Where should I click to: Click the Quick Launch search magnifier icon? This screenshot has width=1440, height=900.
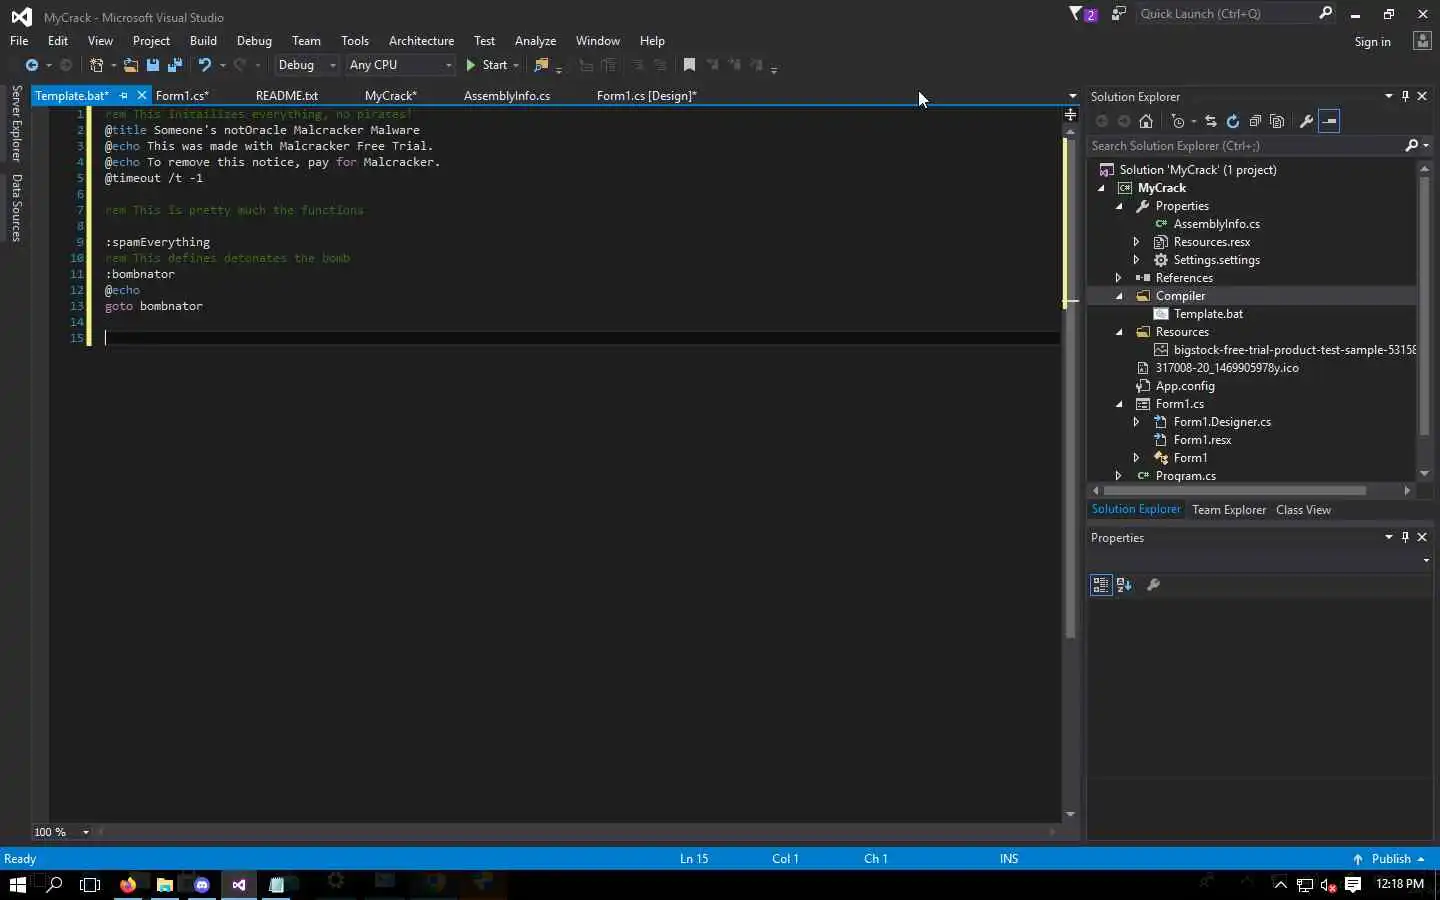tap(1326, 13)
